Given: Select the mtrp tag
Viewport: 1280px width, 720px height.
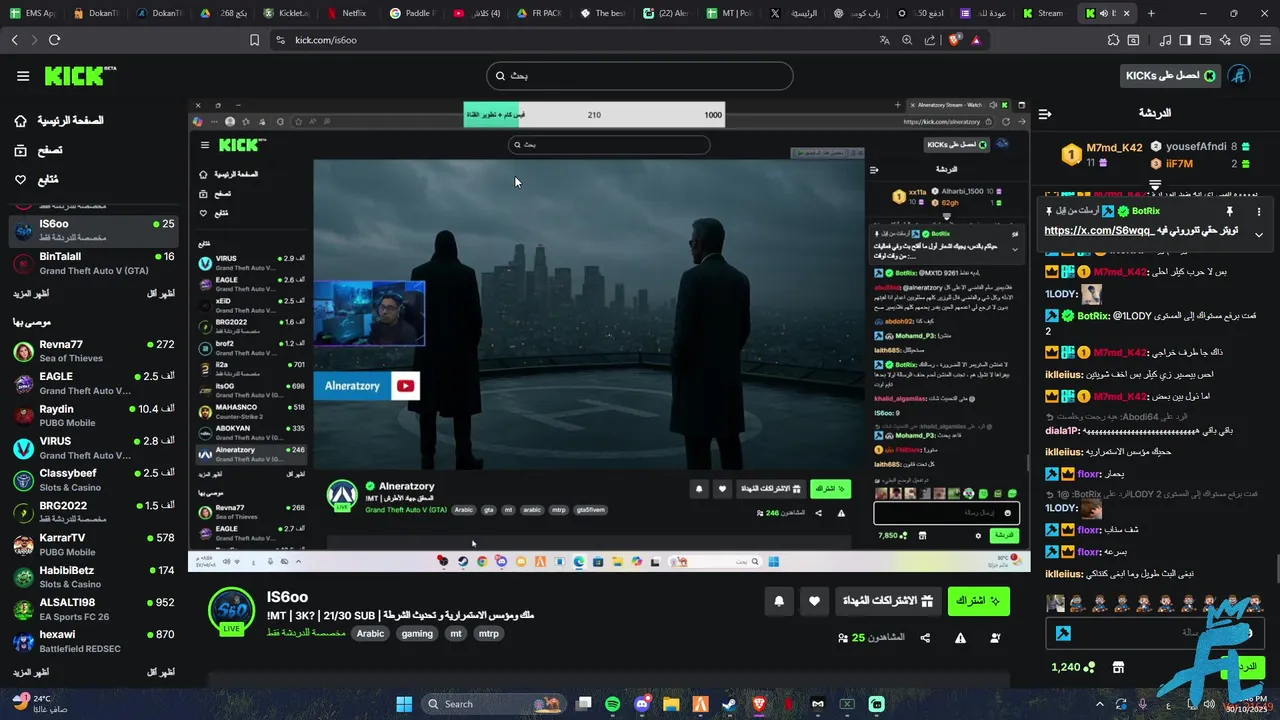Looking at the screenshot, I should tap(488, 634).
